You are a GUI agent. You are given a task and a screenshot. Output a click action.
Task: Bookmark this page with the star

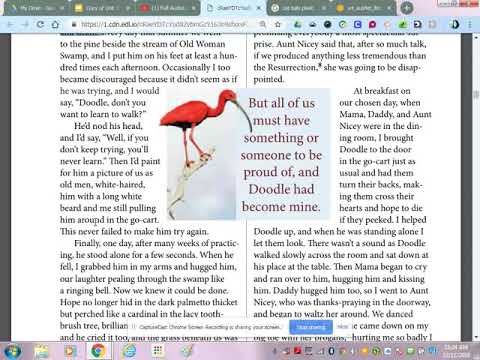pos(278,24)
